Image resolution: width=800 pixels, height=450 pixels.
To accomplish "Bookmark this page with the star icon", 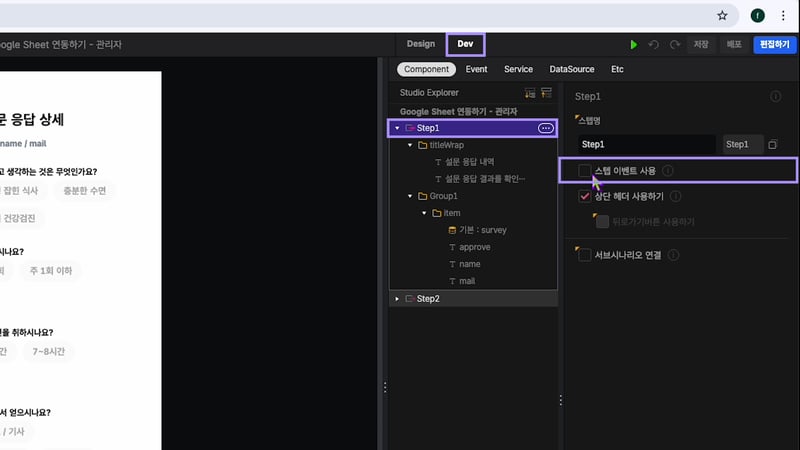I will tap(722, 16).
